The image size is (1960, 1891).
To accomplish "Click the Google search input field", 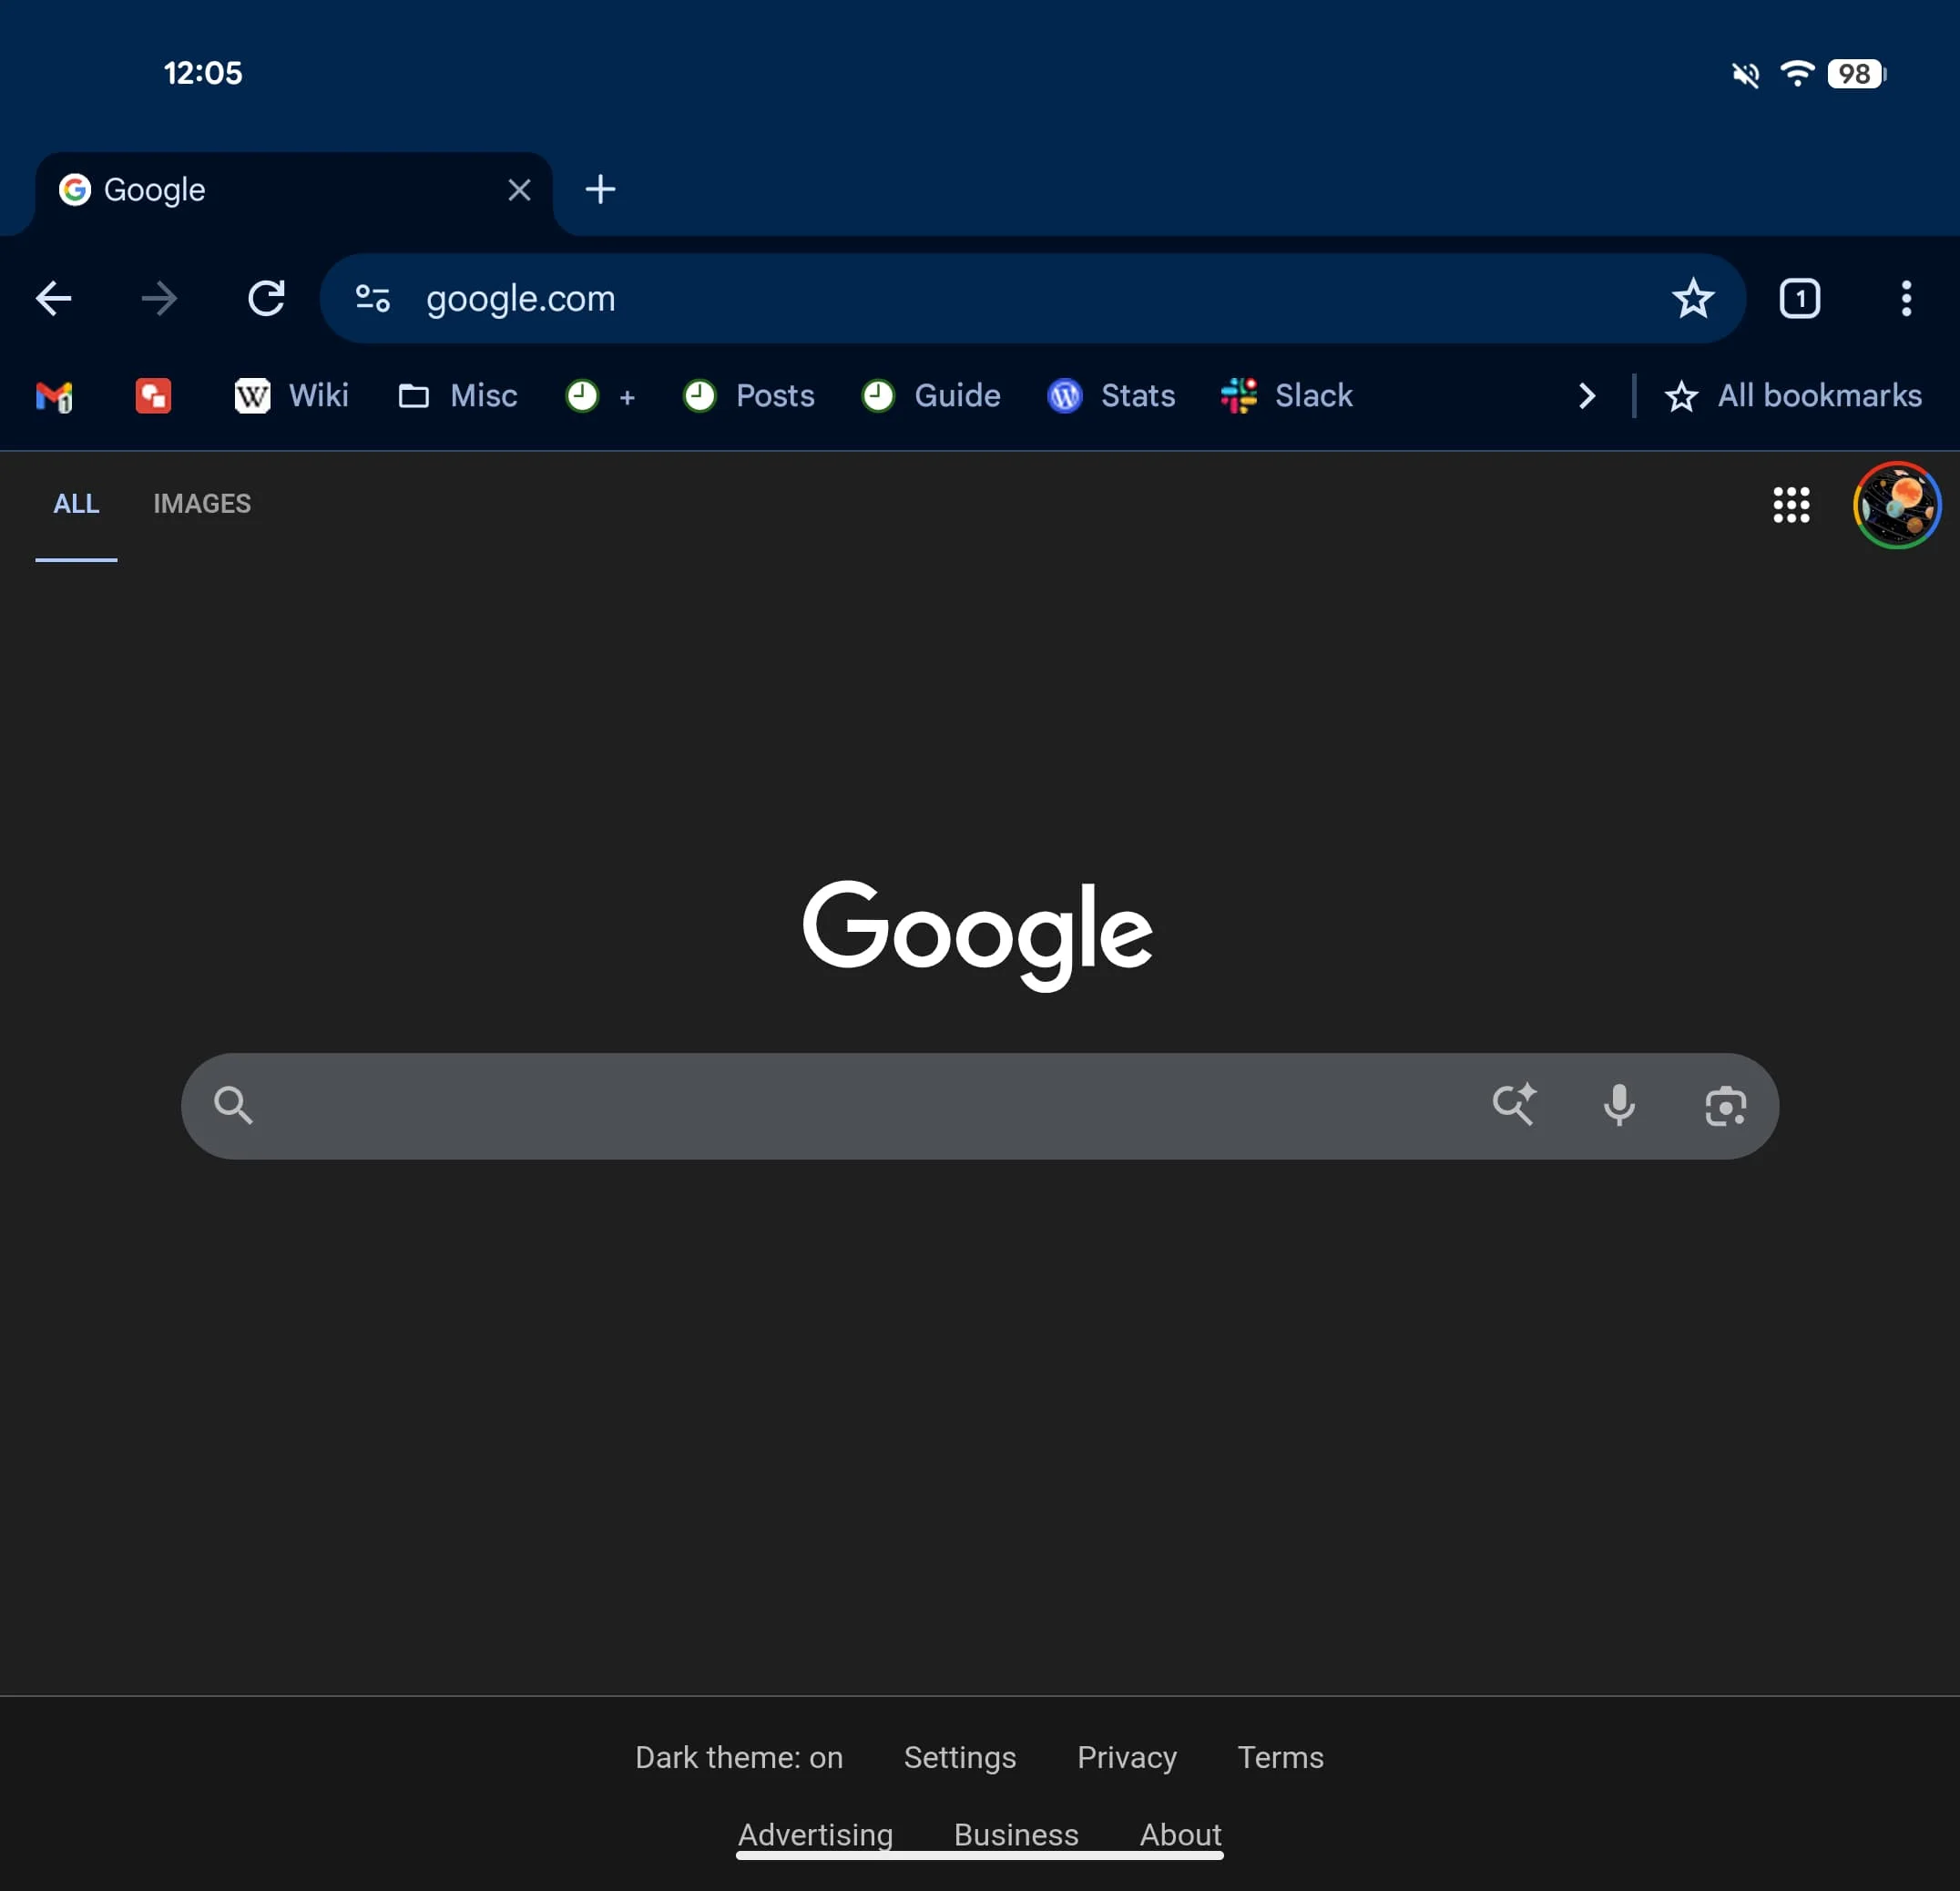I will point(860,1106).
